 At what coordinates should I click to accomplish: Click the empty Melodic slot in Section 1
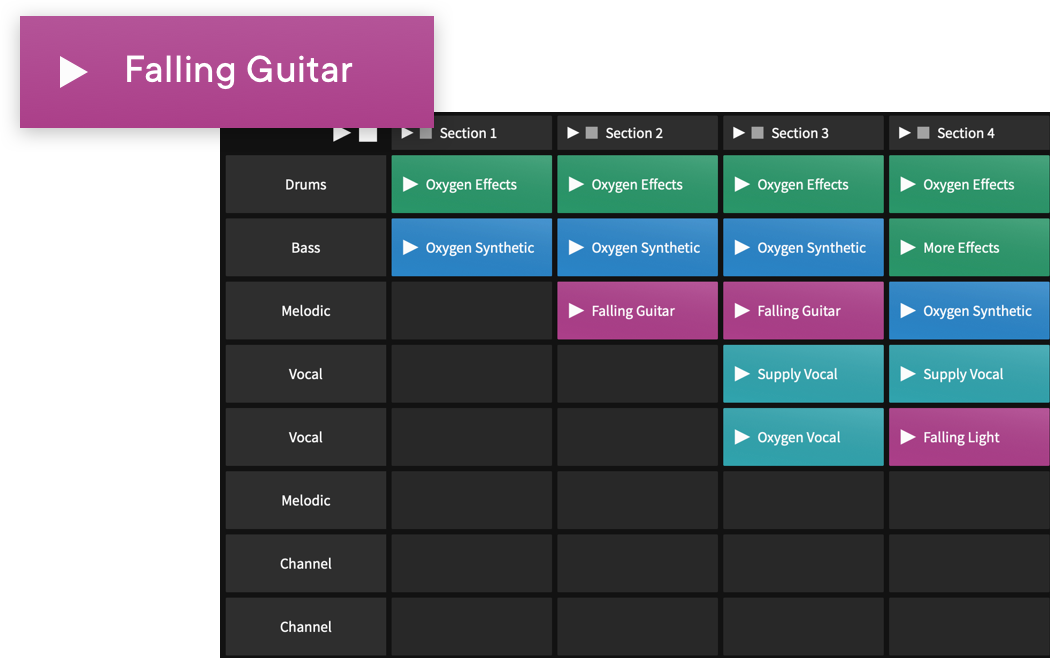pyautogui.click(x=471, y=311)
